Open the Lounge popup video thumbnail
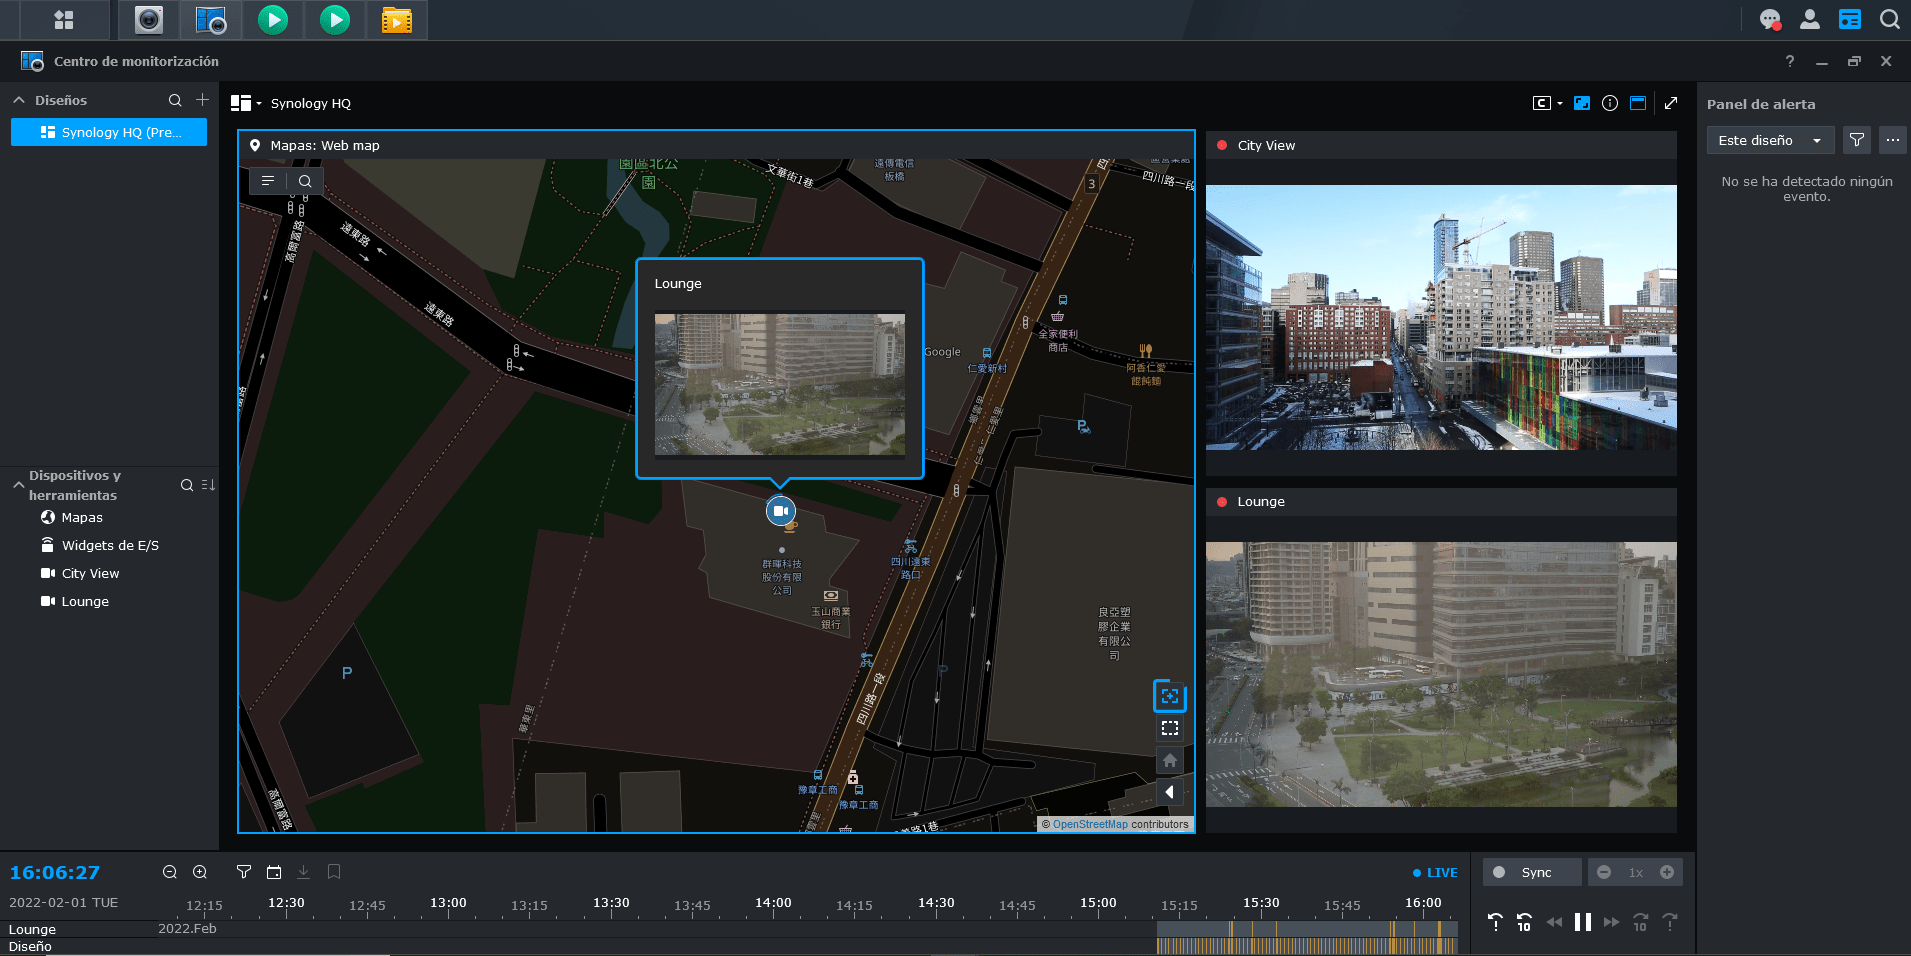This screenshot has width=1911, height=956. point(780,385)
